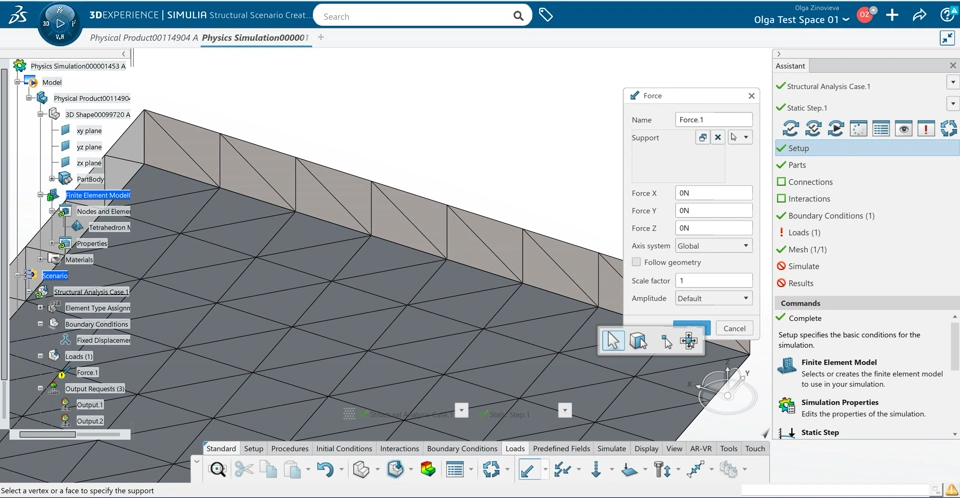The width and height of the screenshot is (960, 498).
Task: Click the selection arrow tool in floating palette
Action: (613, 341)
